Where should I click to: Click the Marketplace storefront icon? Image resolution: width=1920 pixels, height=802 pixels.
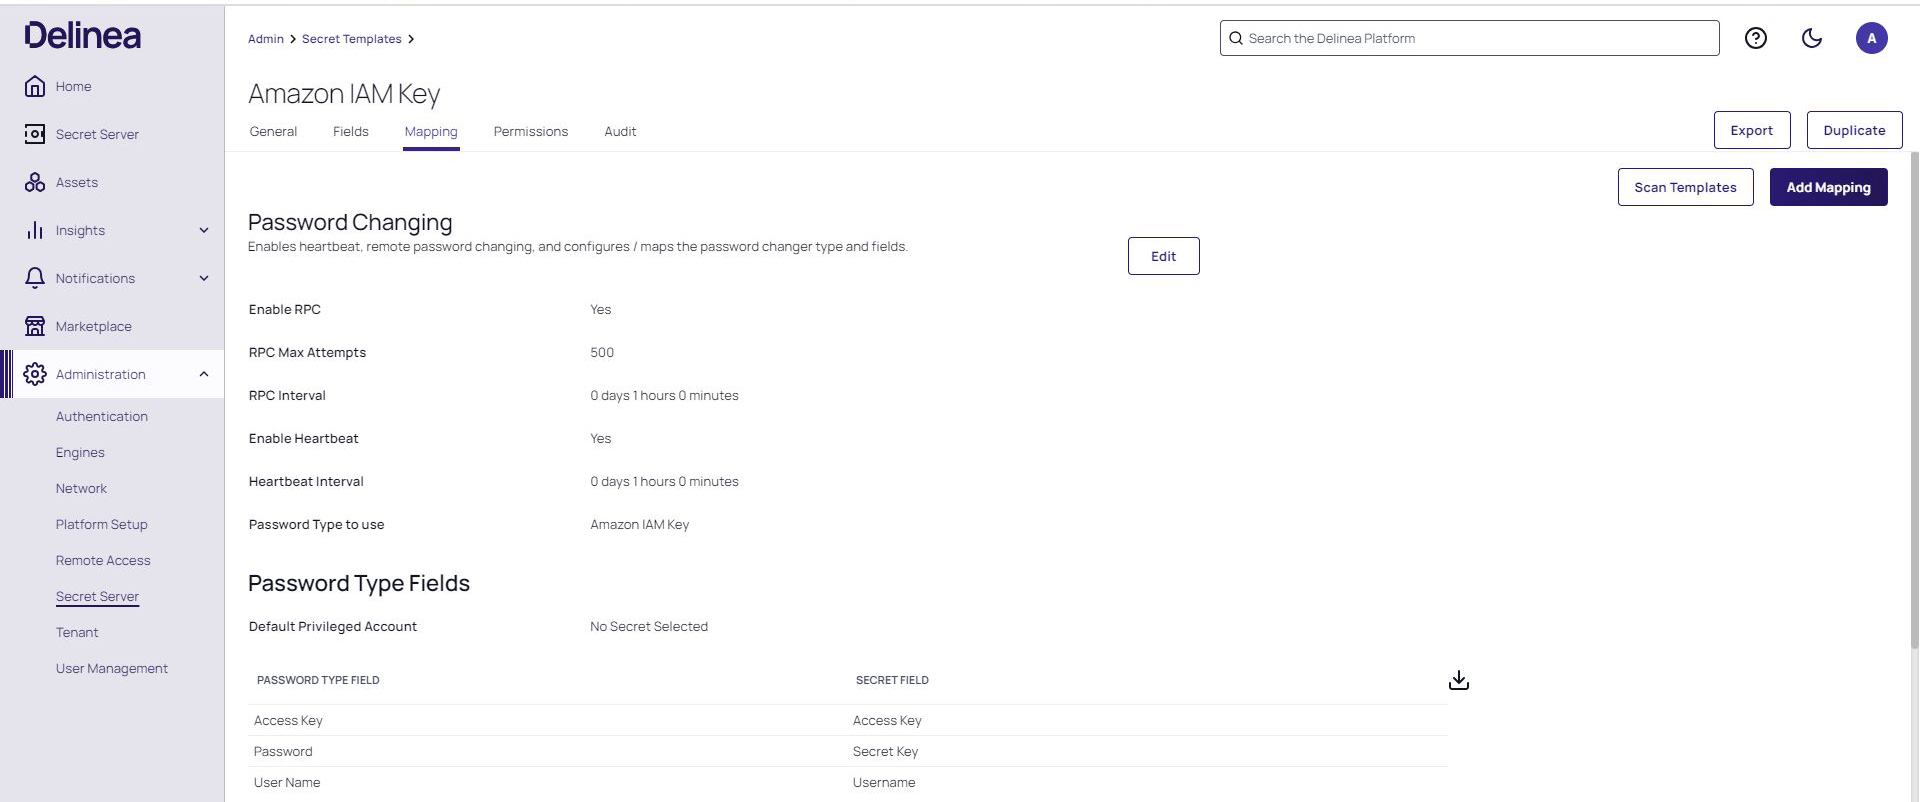[35, 326]
